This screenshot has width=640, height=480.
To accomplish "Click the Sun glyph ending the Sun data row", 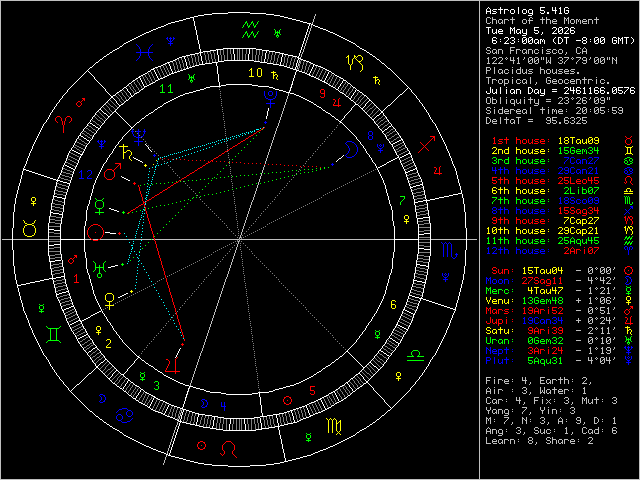I will pos(629,271).
